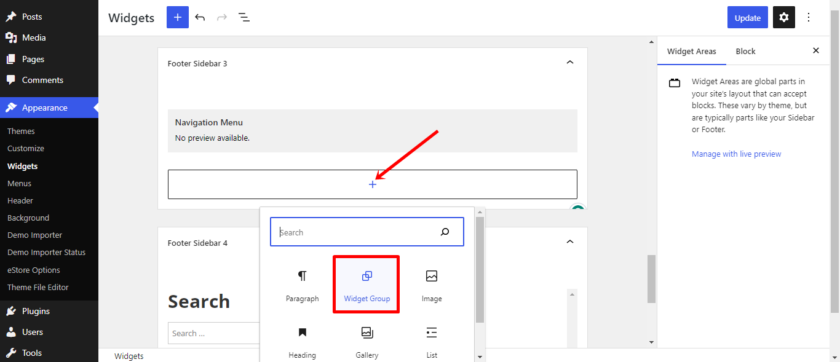Insert a Widget Group block

point(367,285)
